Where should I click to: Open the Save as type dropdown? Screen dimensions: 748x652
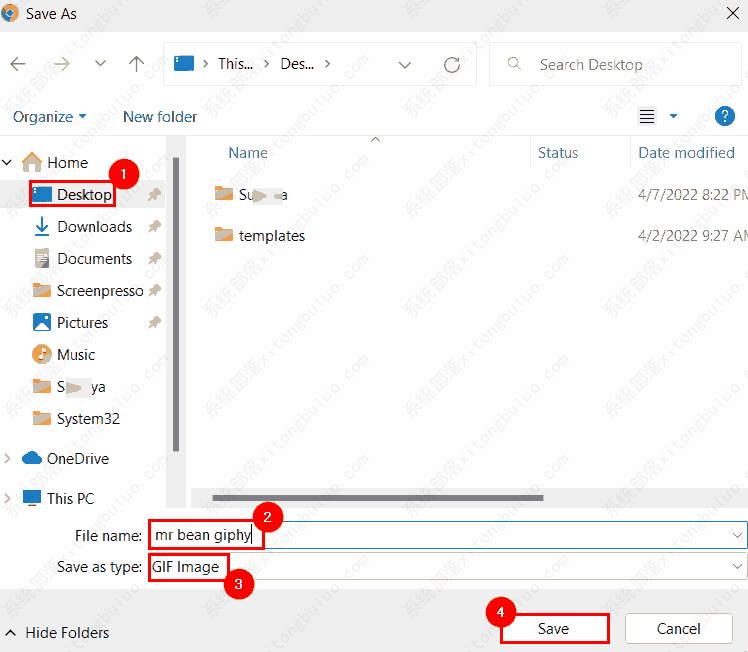click(737, 567)
